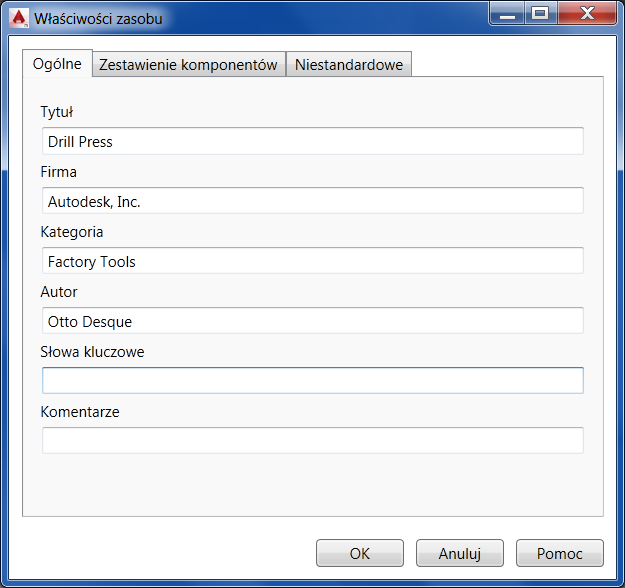625x588 pixels.
Task: Click the AutoCAD icon in title bar
Action: point(18,18)
